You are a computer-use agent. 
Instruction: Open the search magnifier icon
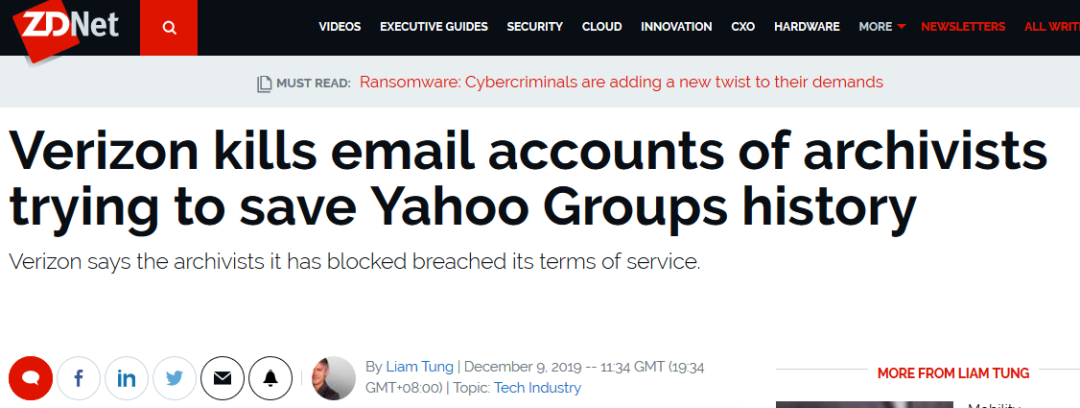pyautogui.click(x=169, y=27)
